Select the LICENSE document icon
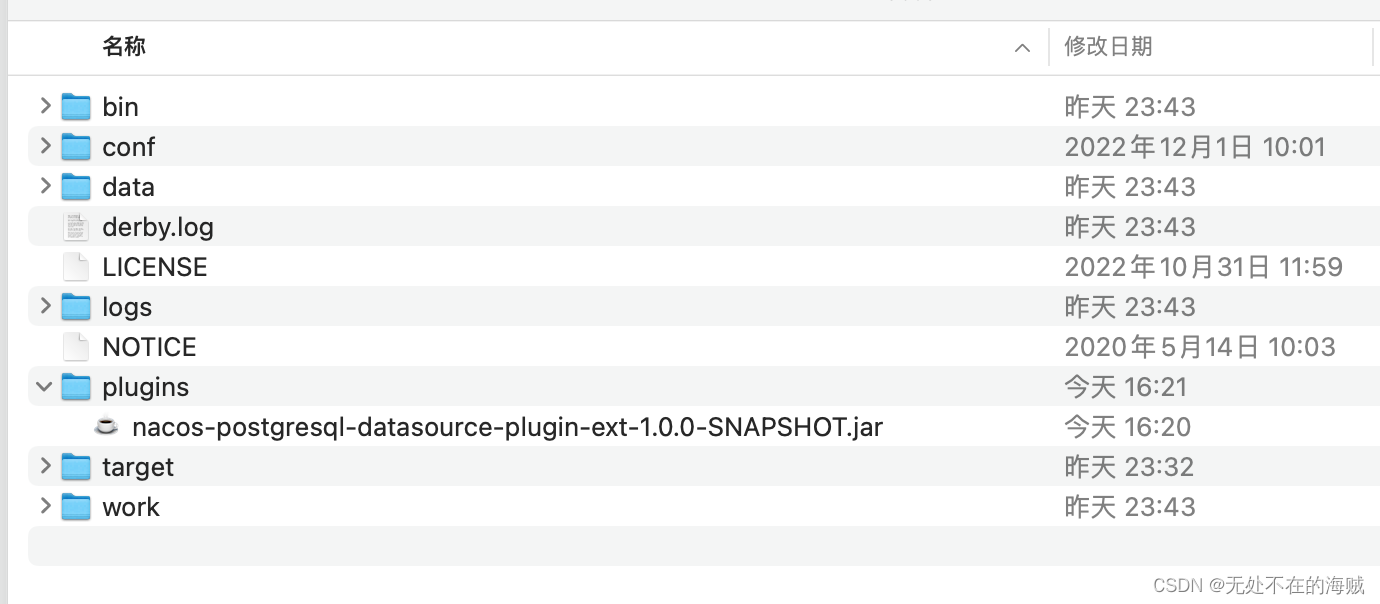This screenshot has width=1380, height=604. pyautogui.click(x=76, y=267)
